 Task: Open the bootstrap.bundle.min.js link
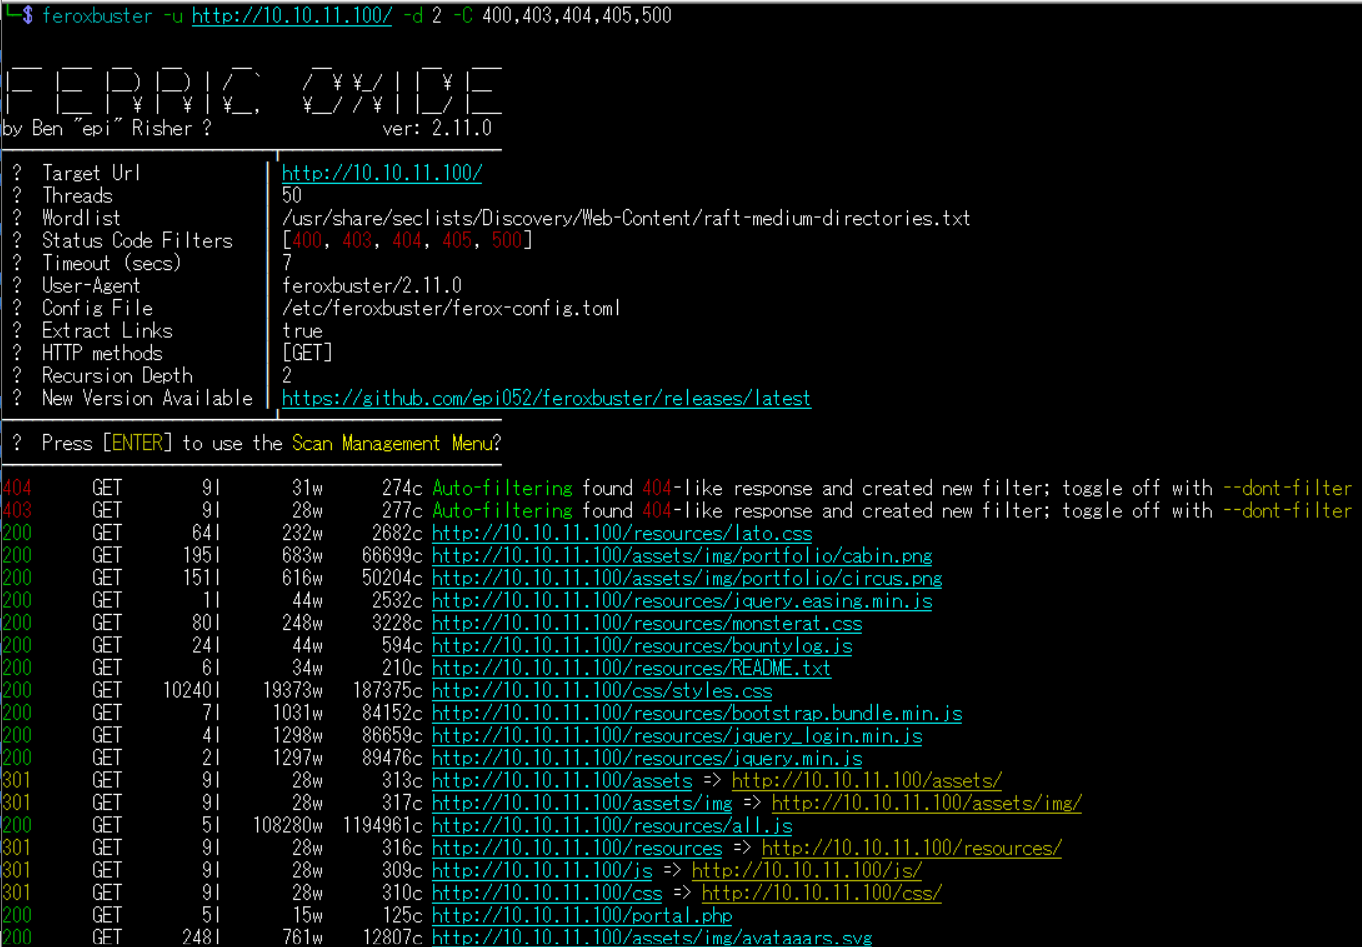tap(696, 713)
